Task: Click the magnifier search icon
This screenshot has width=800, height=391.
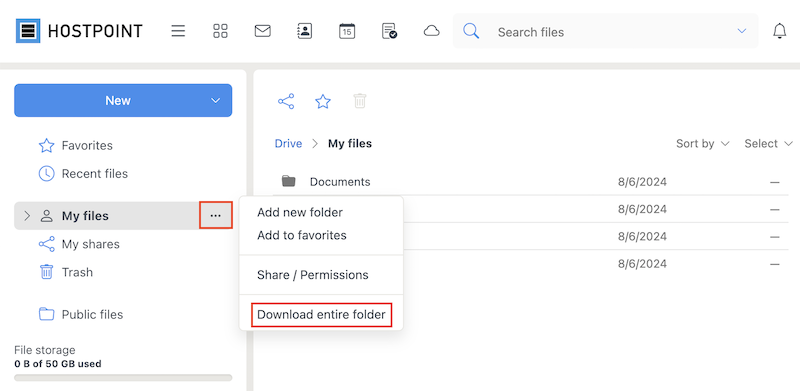Action: 471,32
